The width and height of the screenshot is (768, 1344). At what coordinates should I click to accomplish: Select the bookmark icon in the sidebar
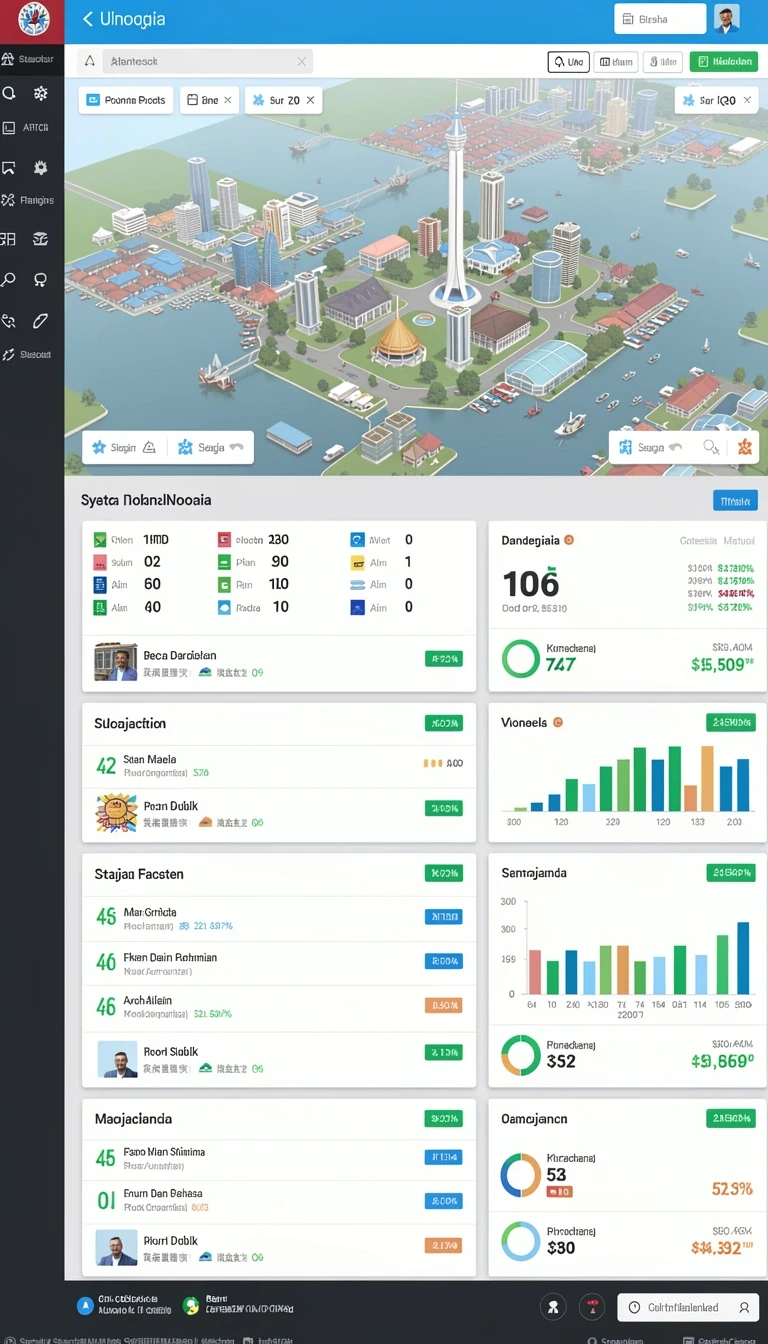tap(10, 167)
